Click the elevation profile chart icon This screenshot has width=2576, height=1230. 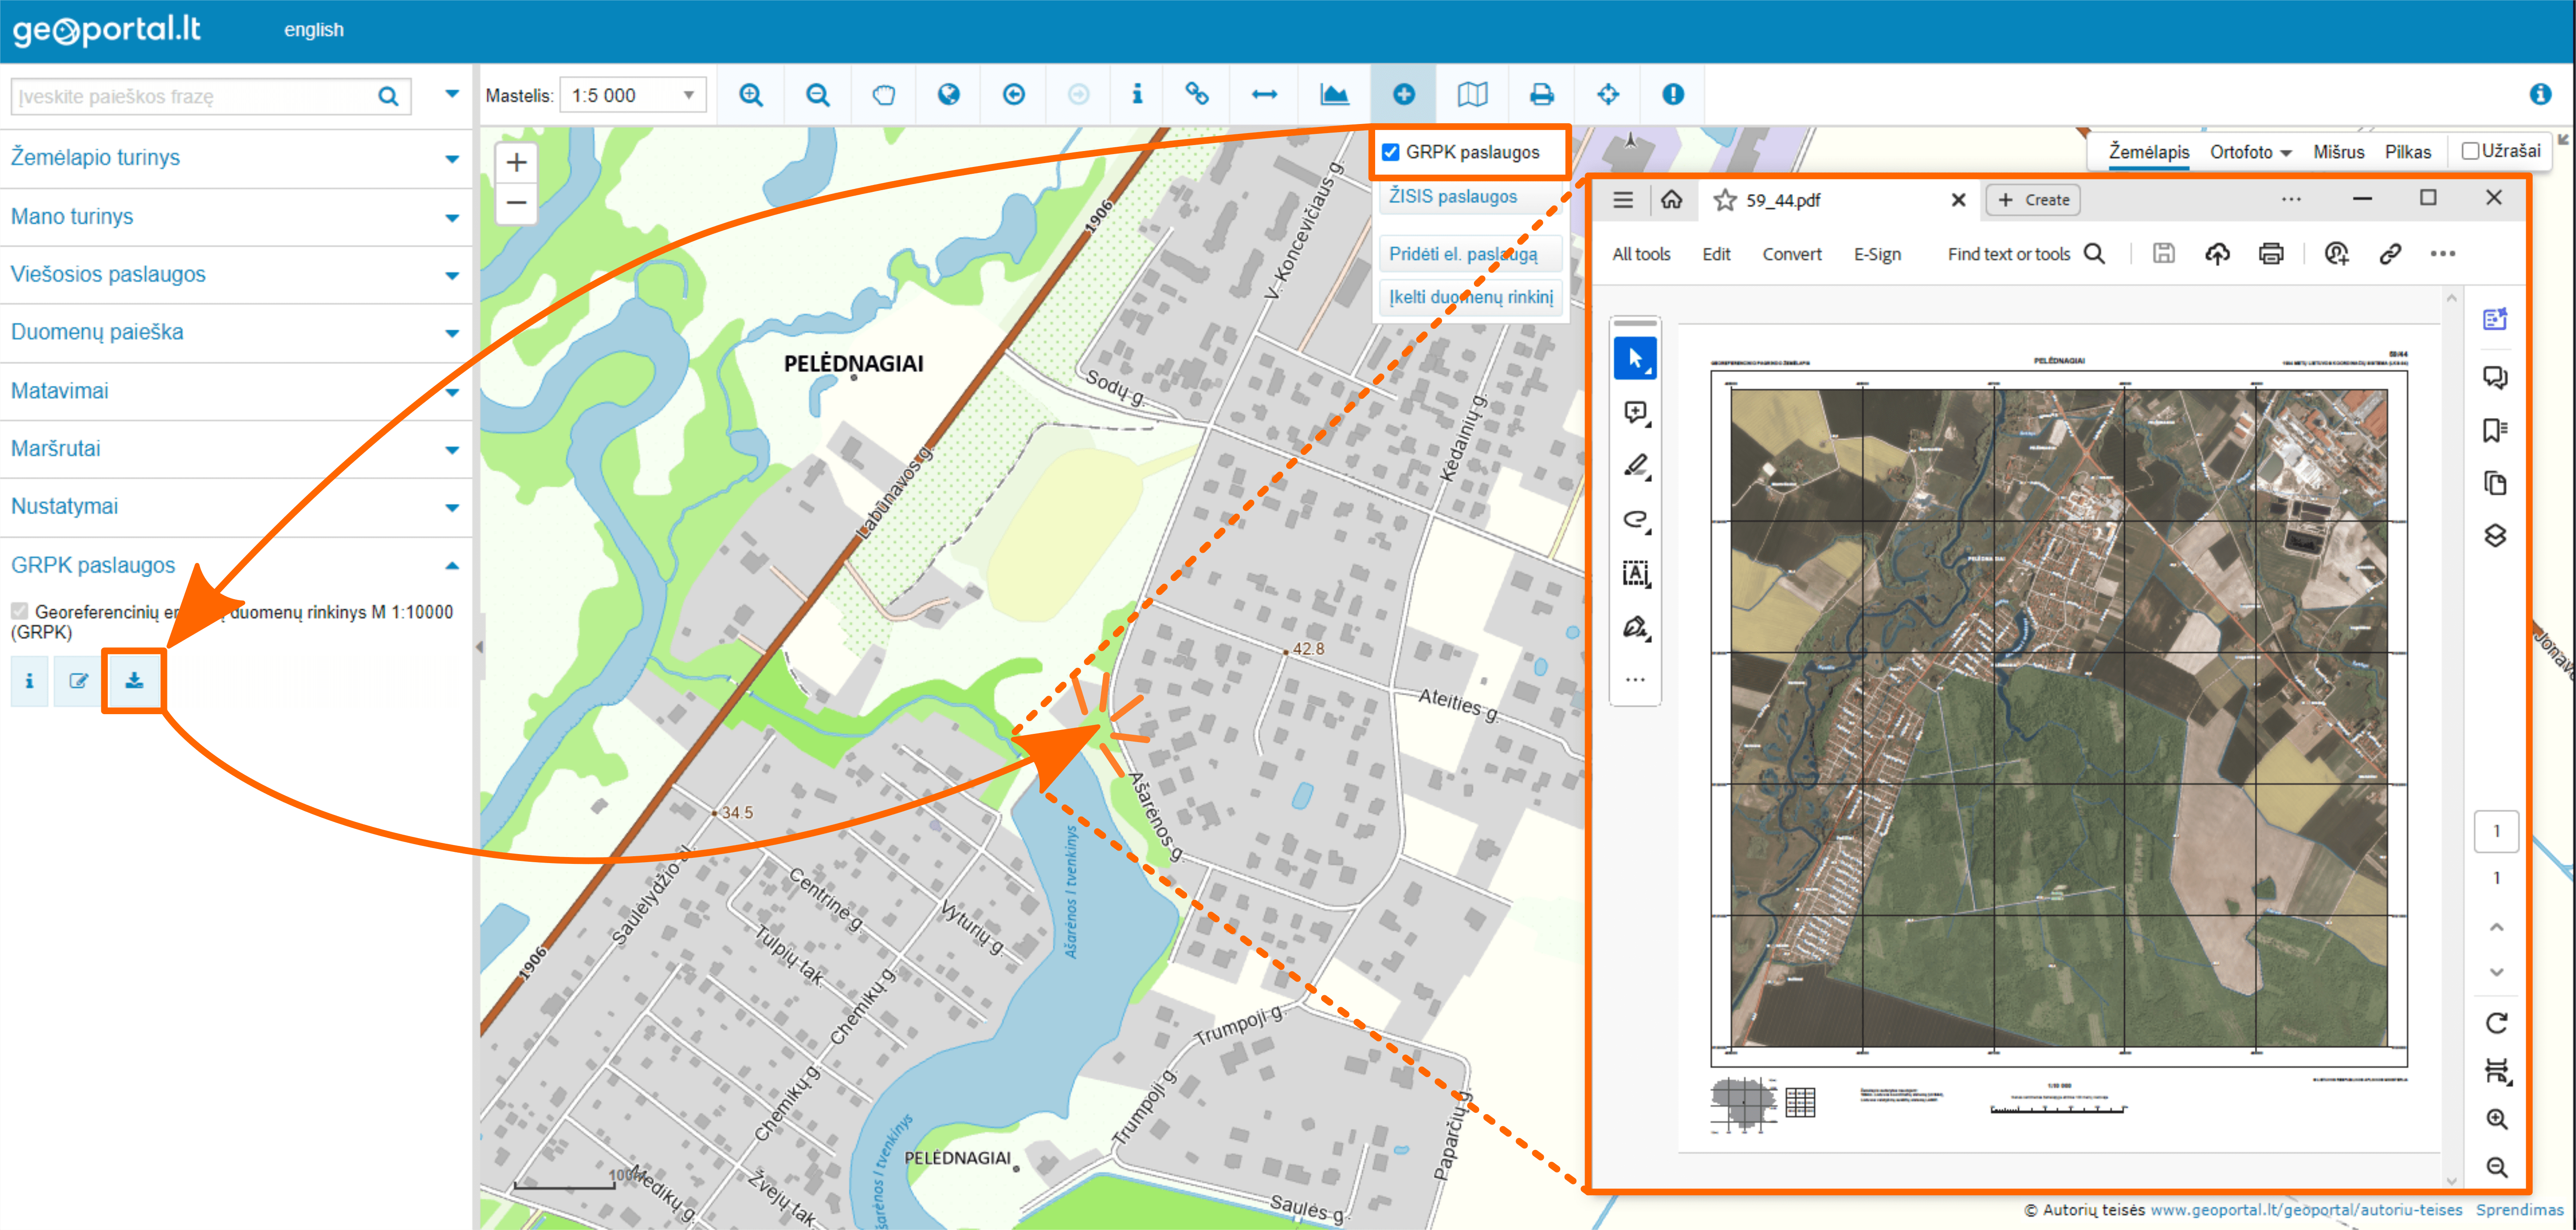tap(1334, 95)
